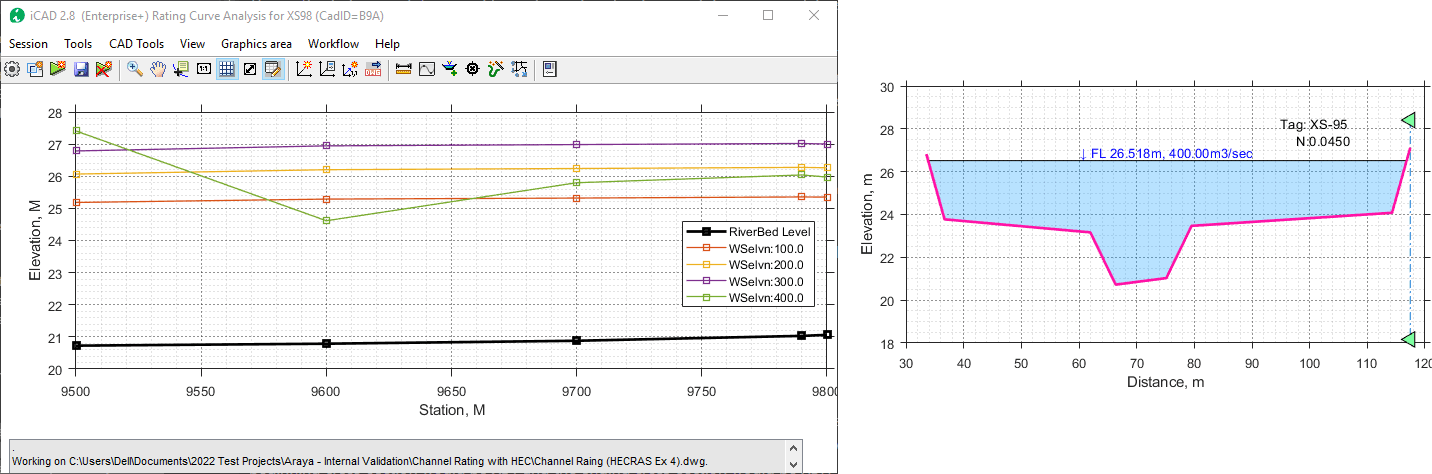Click the data cursor tool icon

point(181,69)
